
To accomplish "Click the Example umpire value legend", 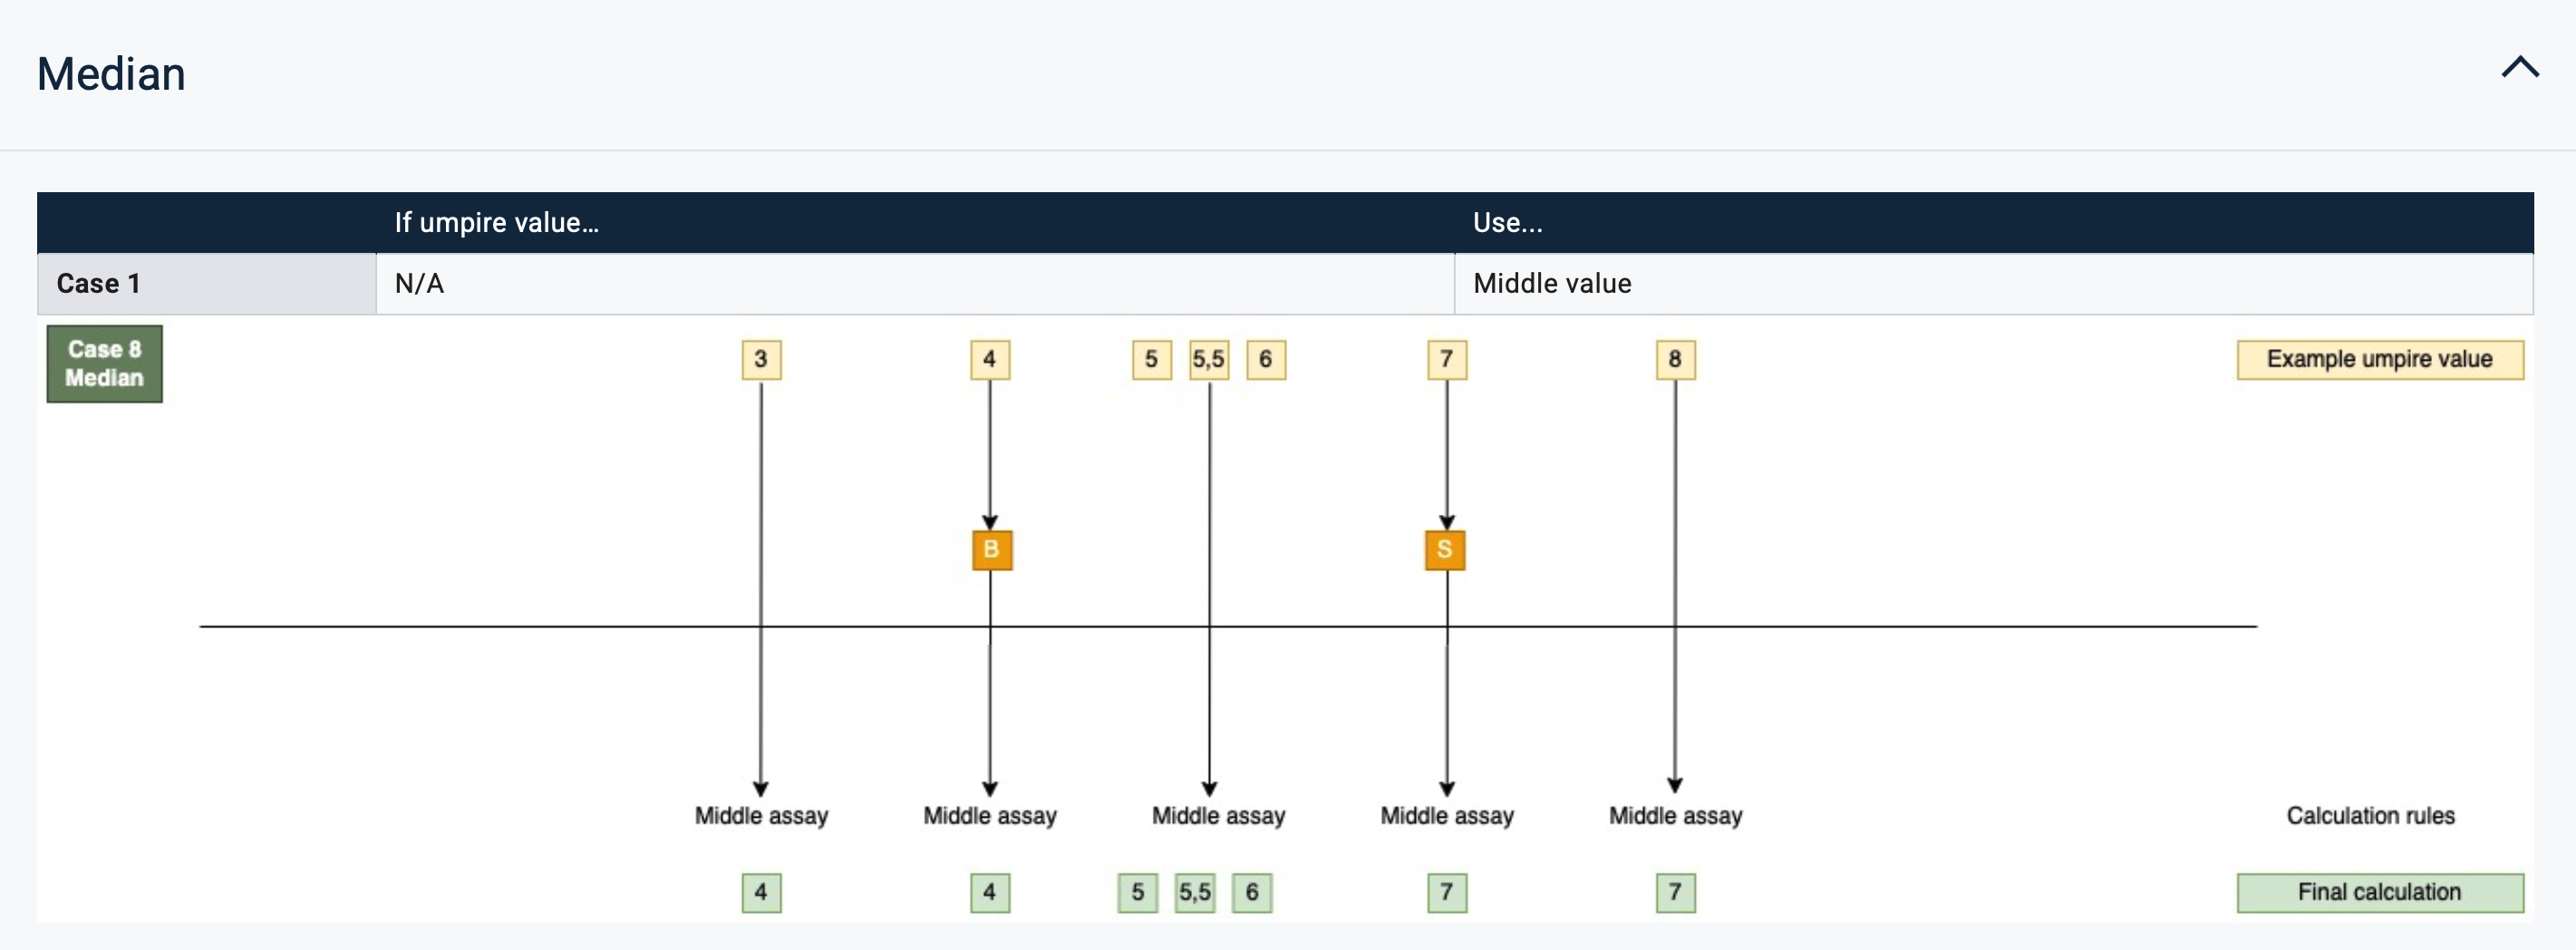I will point(2379,360).
